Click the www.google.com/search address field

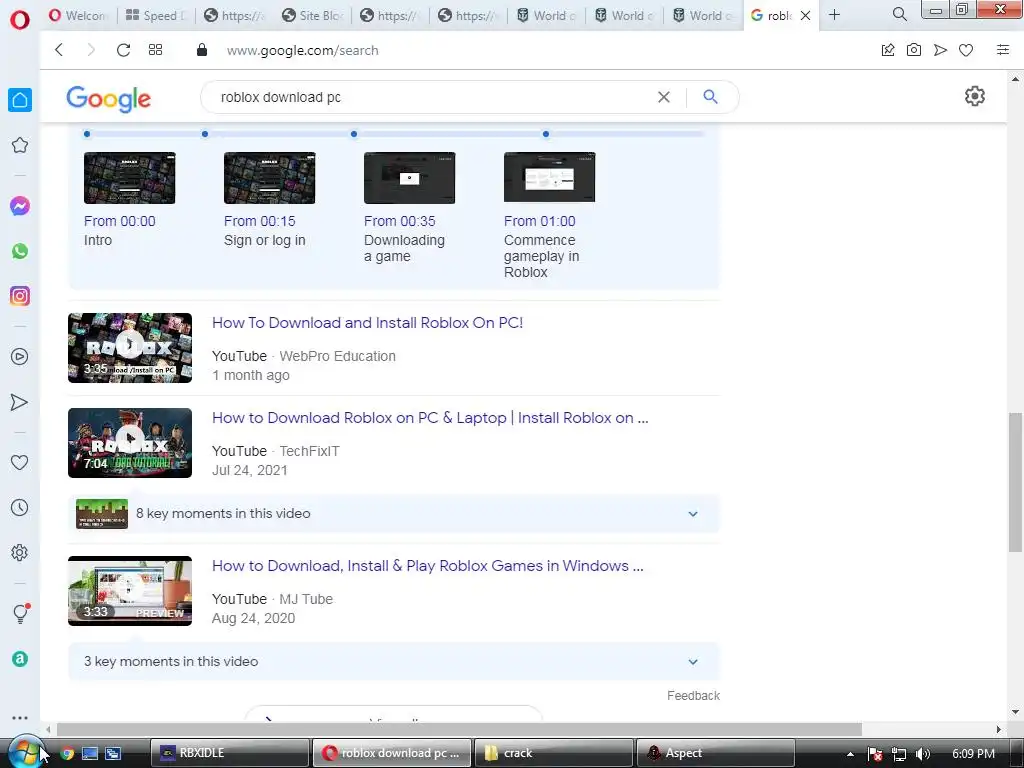(x=302, y=50)
